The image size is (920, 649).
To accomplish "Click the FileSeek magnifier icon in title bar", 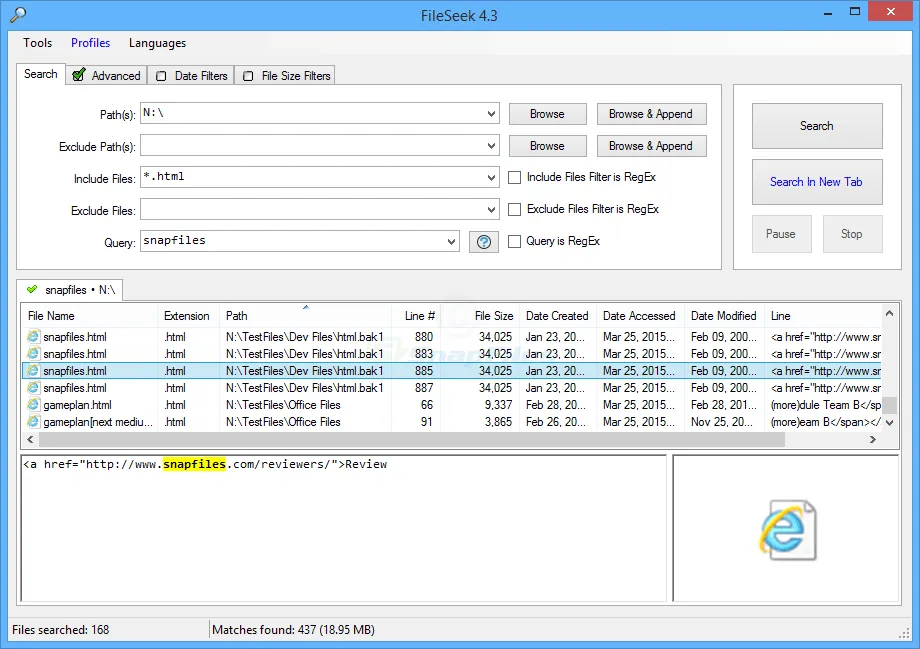I will (18, 15).
